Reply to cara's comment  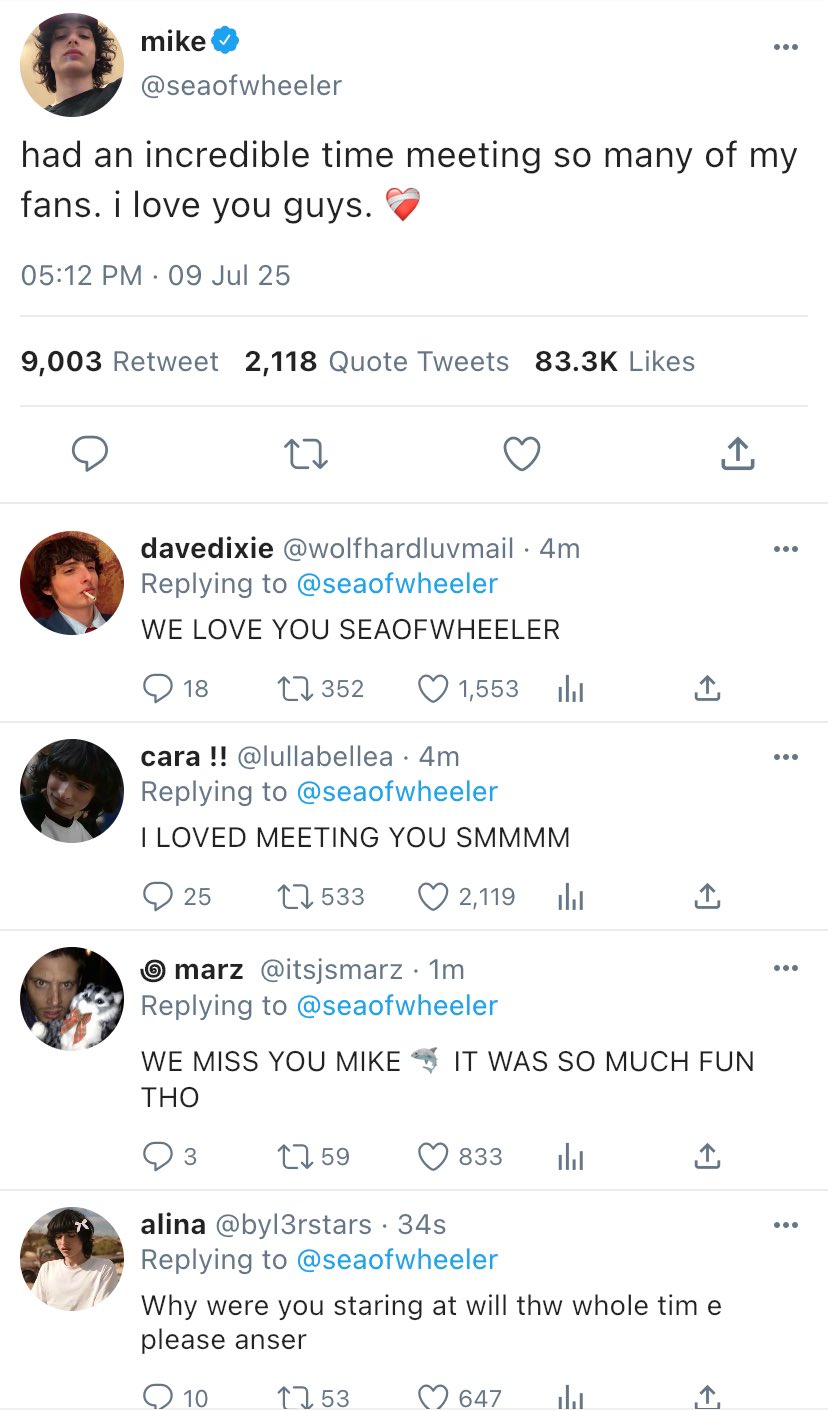pyautogui.click(x=158, y=896)
